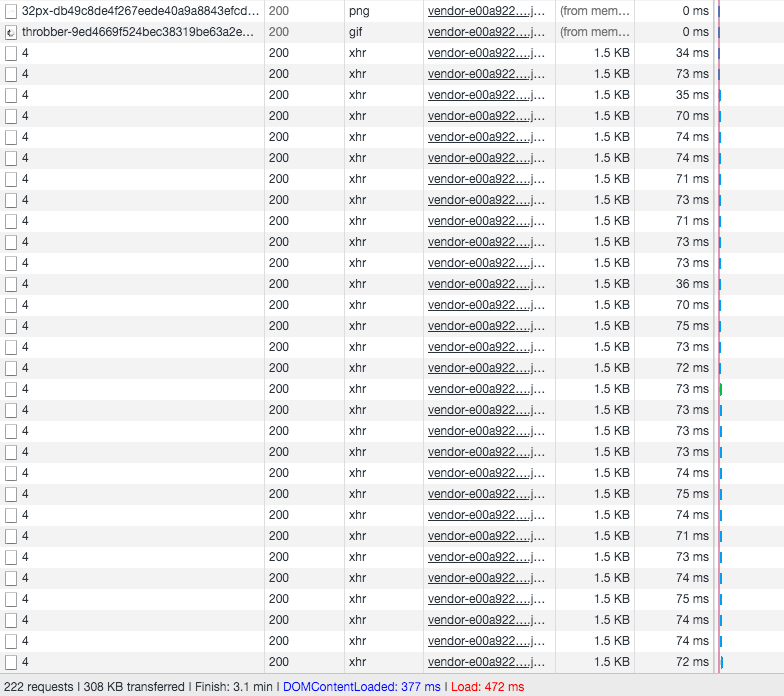Select request name '4' in the 34 ms row
Screen dimensions: 784x696
(x=26, y=53)
